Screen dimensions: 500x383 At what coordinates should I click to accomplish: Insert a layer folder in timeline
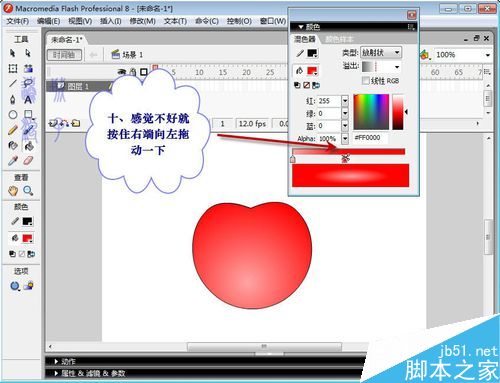click(76, 123)
